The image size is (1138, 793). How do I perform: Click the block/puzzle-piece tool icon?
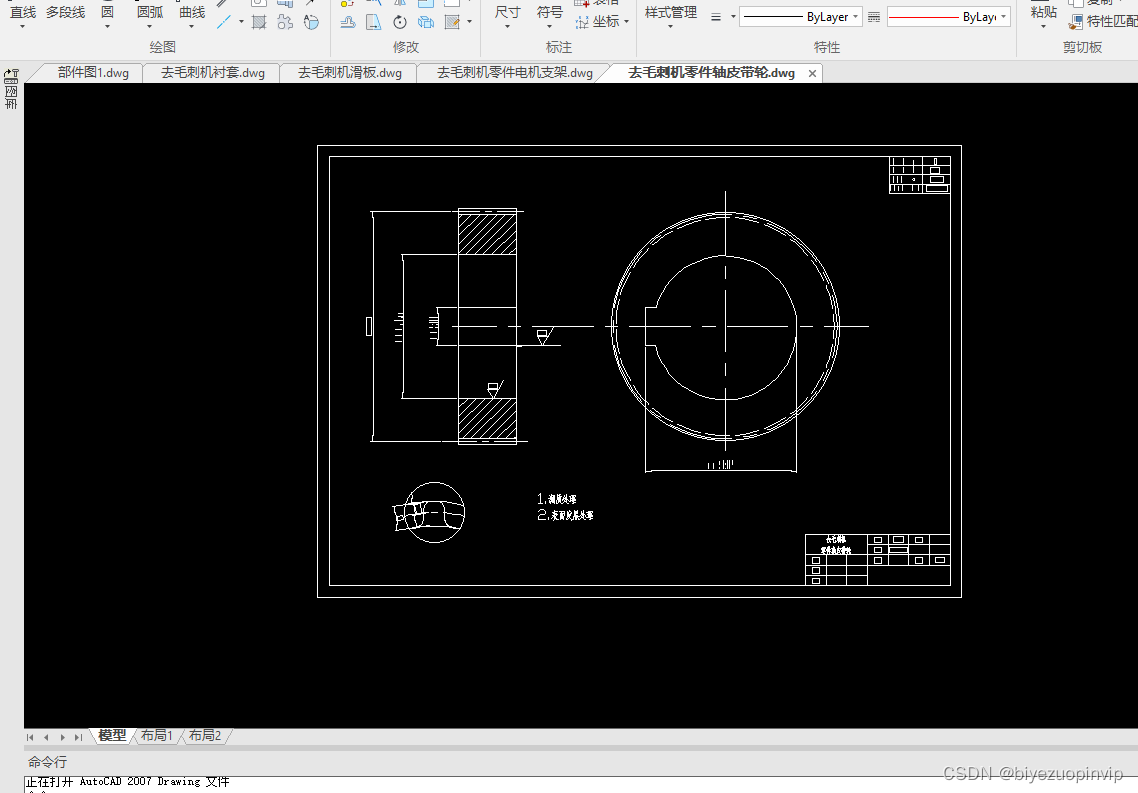[x=285, y=22]
